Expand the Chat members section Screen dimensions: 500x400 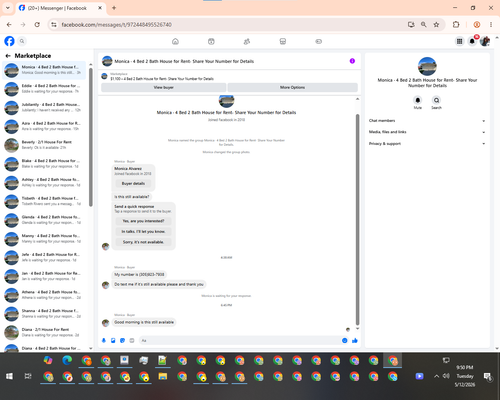pyautogui.click(x=427, y=121)
